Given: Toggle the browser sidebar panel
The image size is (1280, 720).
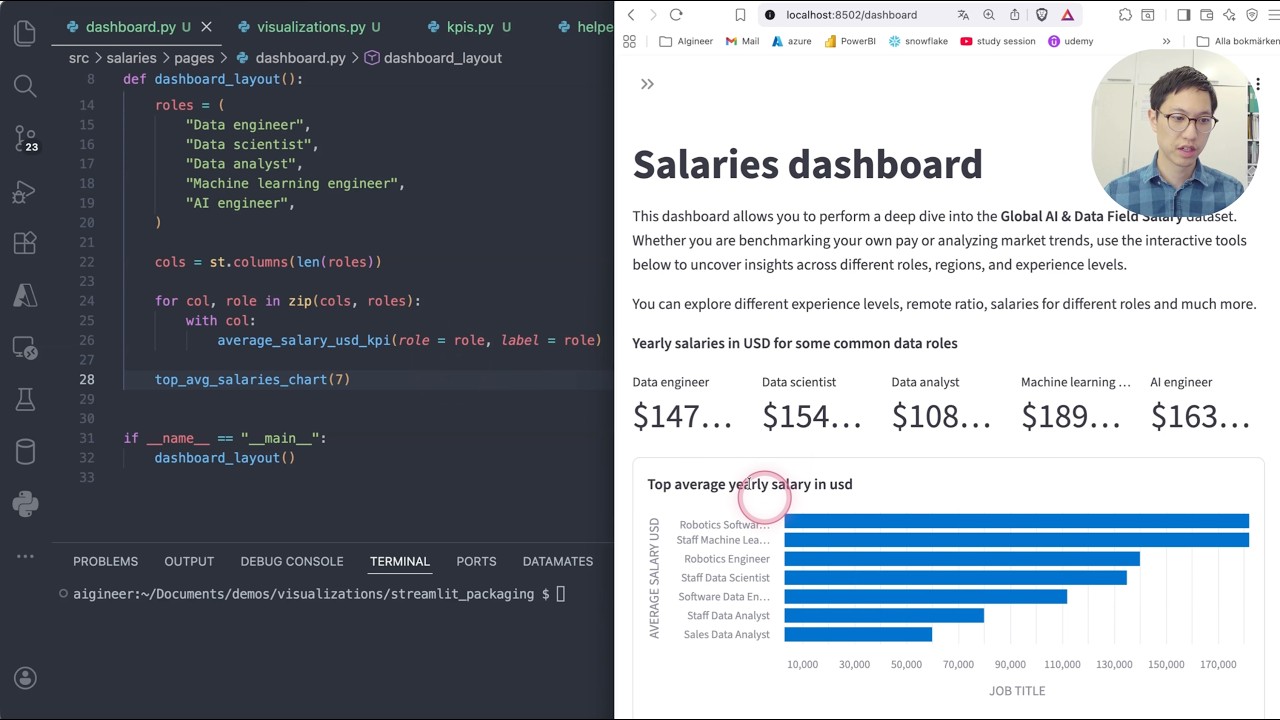Looking at the screenshot, I should (x=1184, y=15).
